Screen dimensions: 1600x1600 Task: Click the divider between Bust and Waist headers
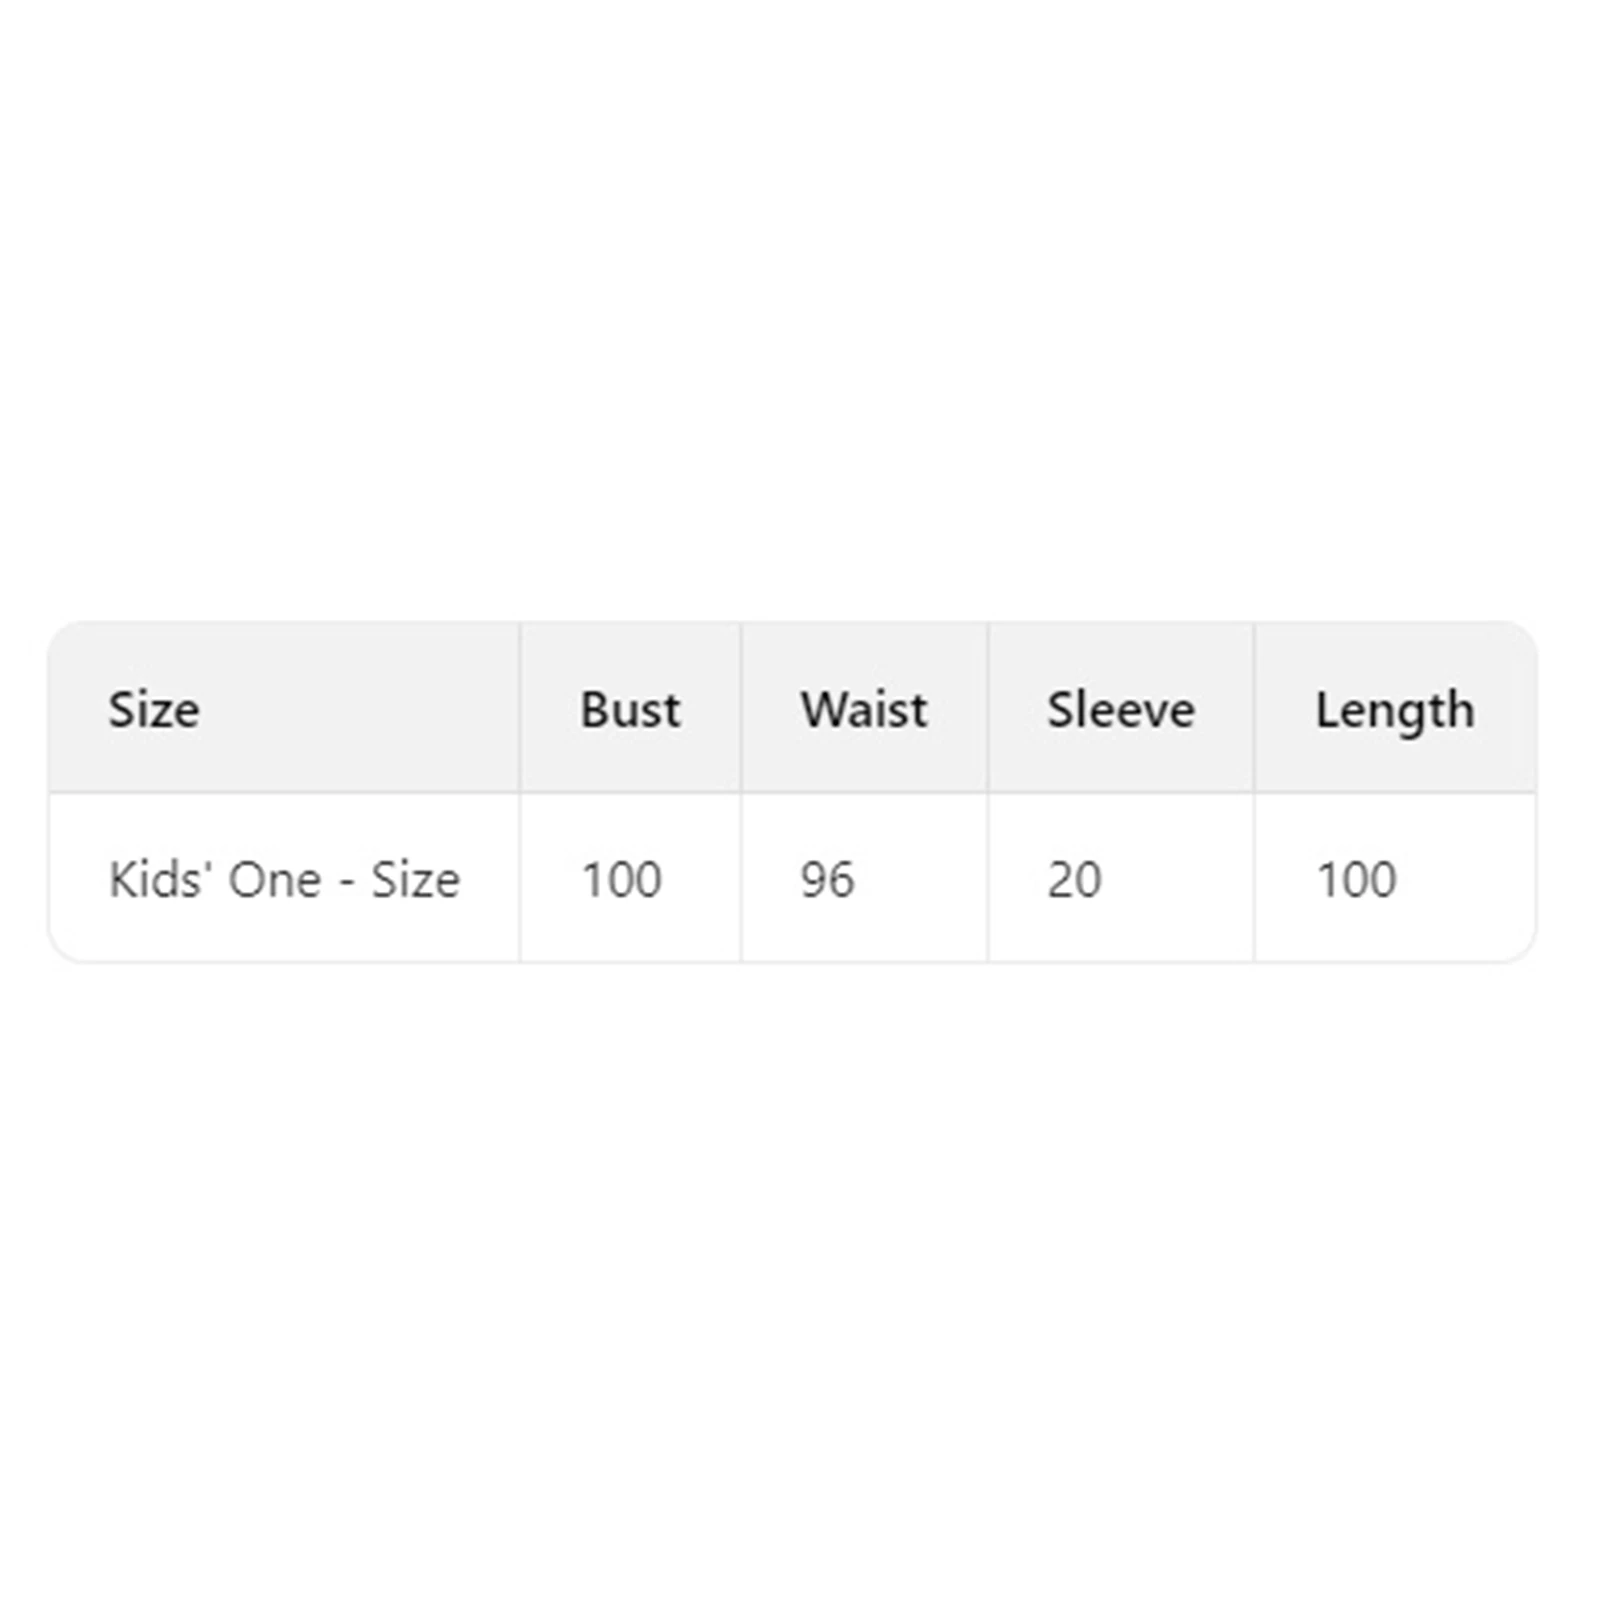[741, 707]
